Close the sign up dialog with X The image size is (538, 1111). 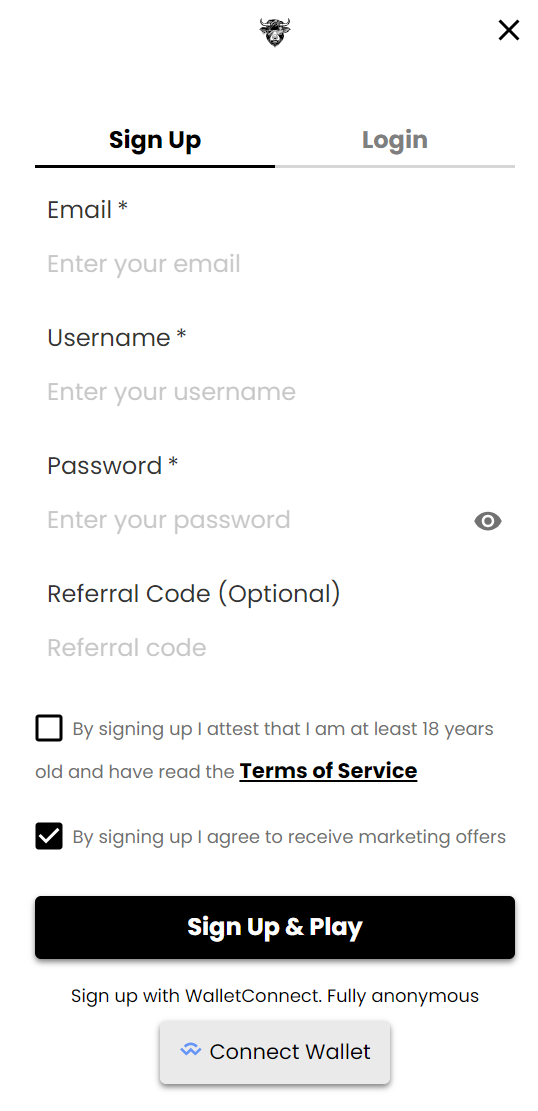[508, 30]
